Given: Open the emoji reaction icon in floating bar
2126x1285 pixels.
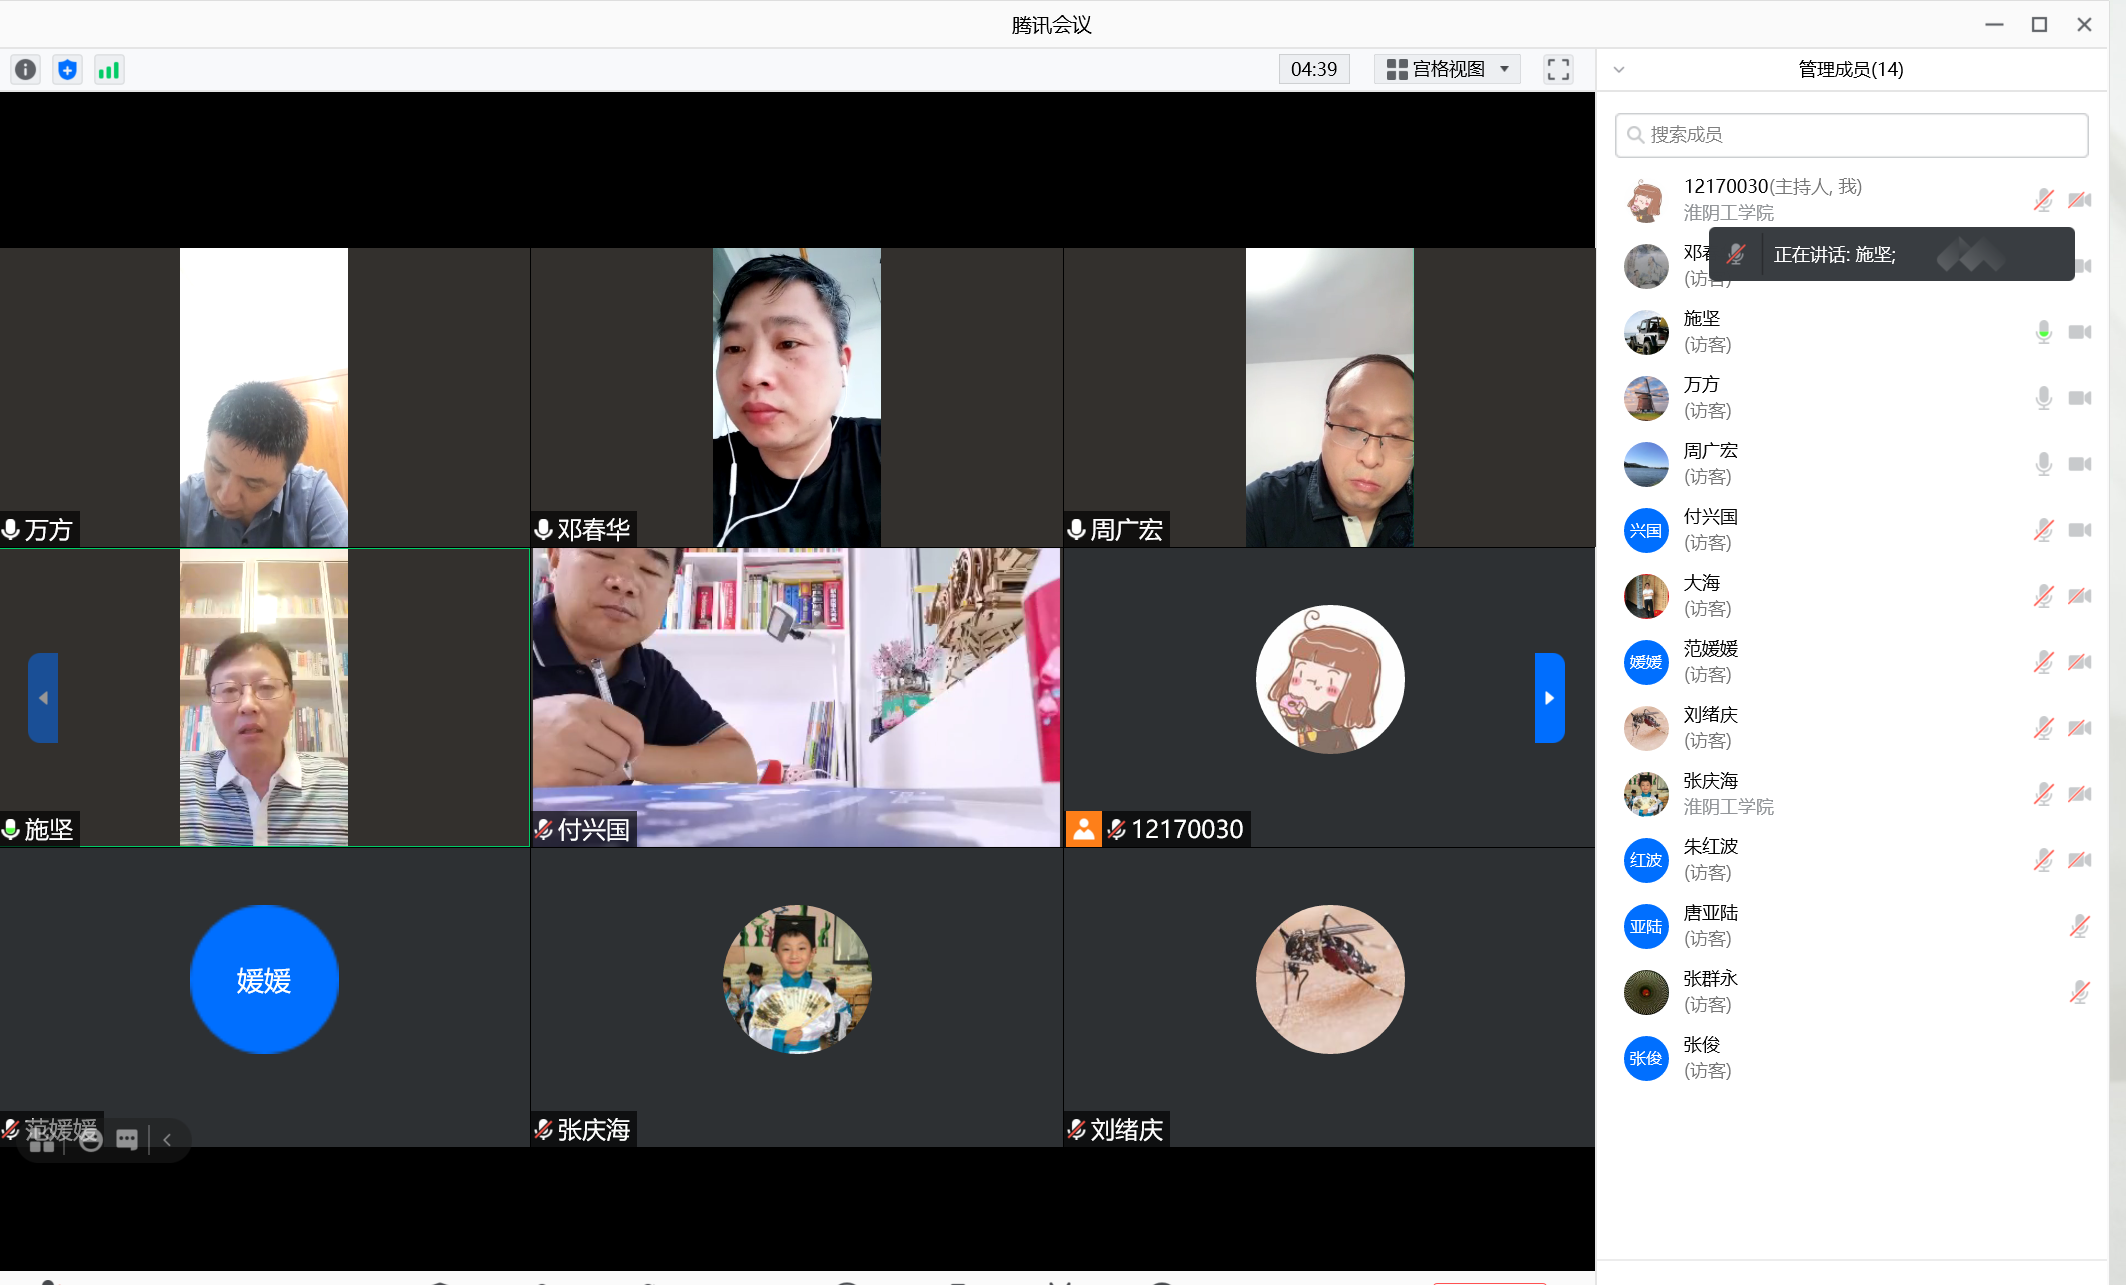Looking at the screenshot, I should coord(90,1140).
